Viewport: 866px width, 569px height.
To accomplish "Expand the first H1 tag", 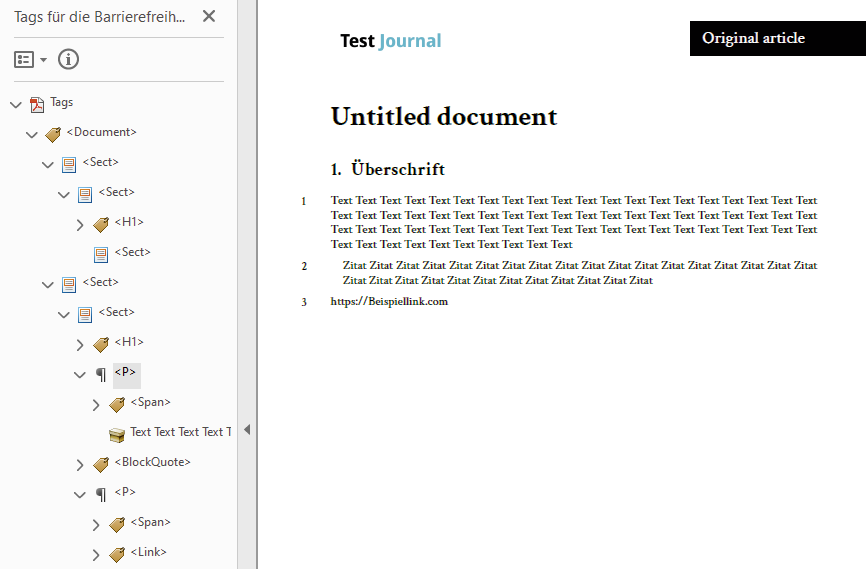I will click(x=80, y=224).
